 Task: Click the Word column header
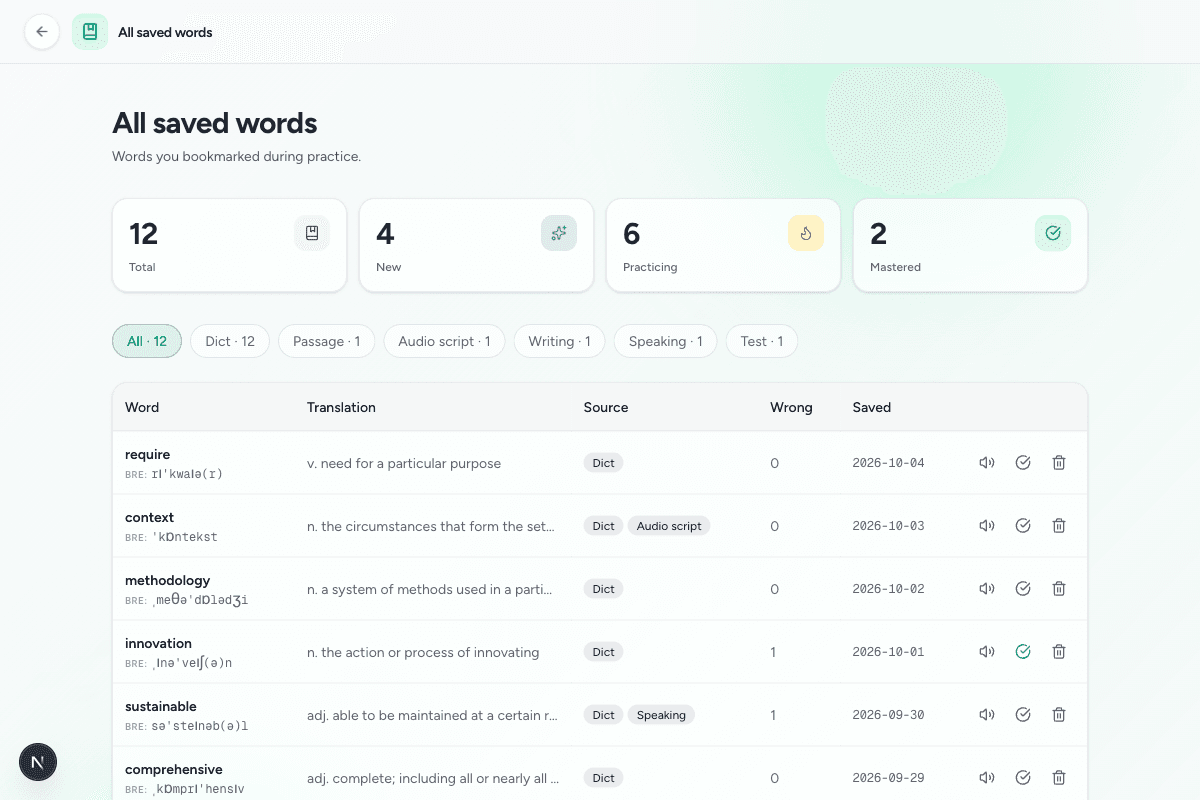[x=142, y=407]
